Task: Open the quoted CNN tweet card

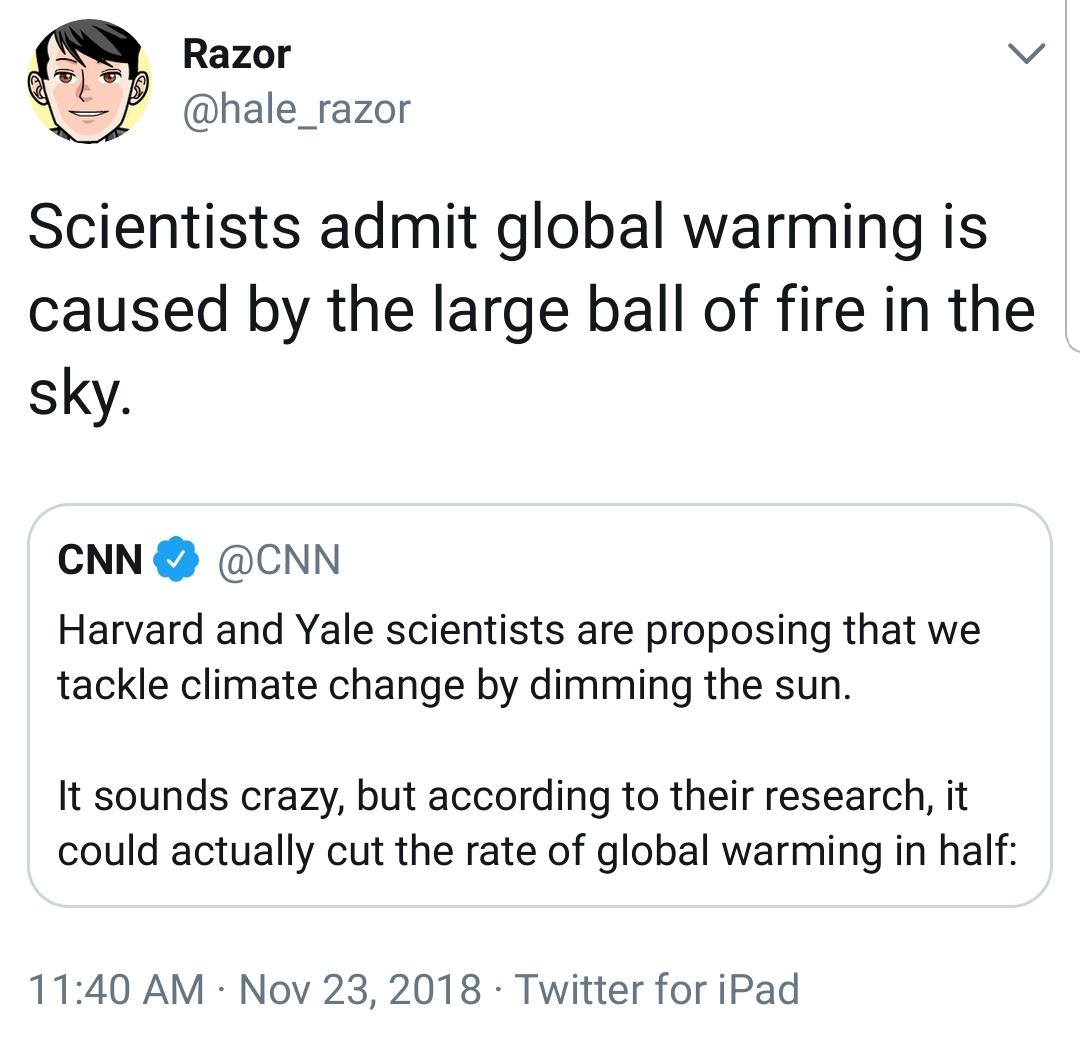Action: click(540, 705)
